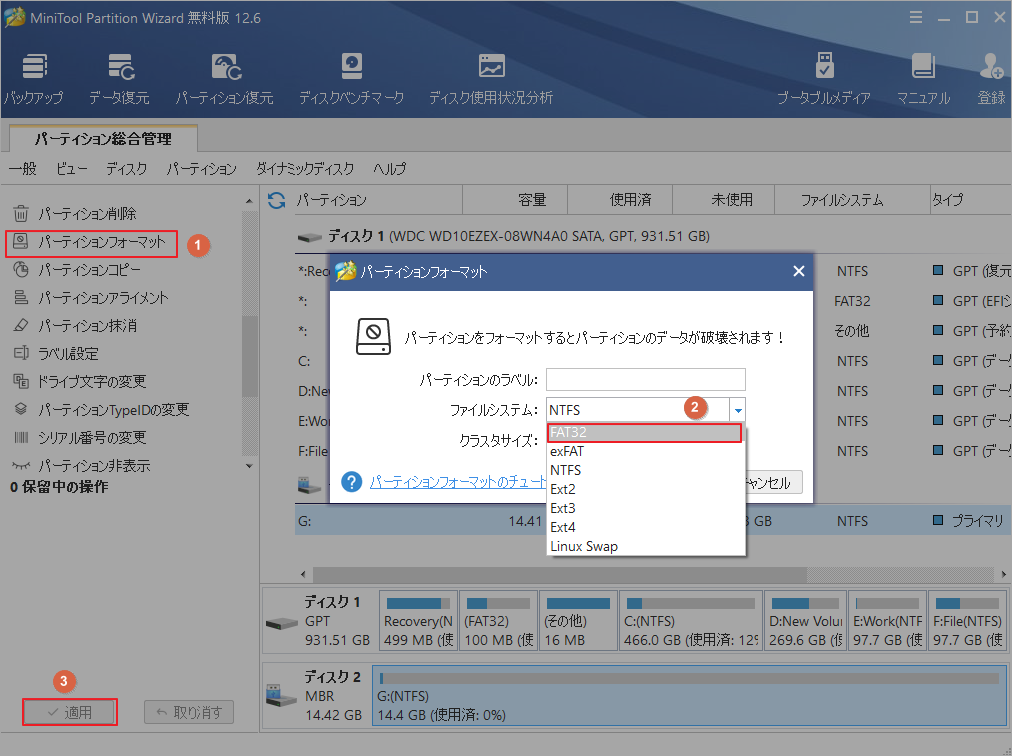Pick Ext3 in the file system list
Screen dimensions: 1012x756
tap(646, 508)
